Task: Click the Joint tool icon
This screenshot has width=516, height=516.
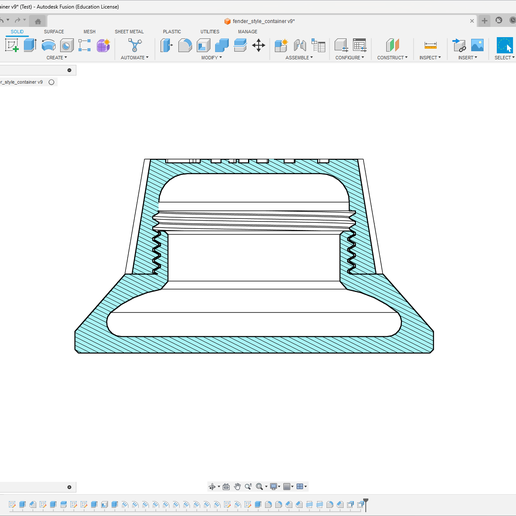Action: pos(300,45)
